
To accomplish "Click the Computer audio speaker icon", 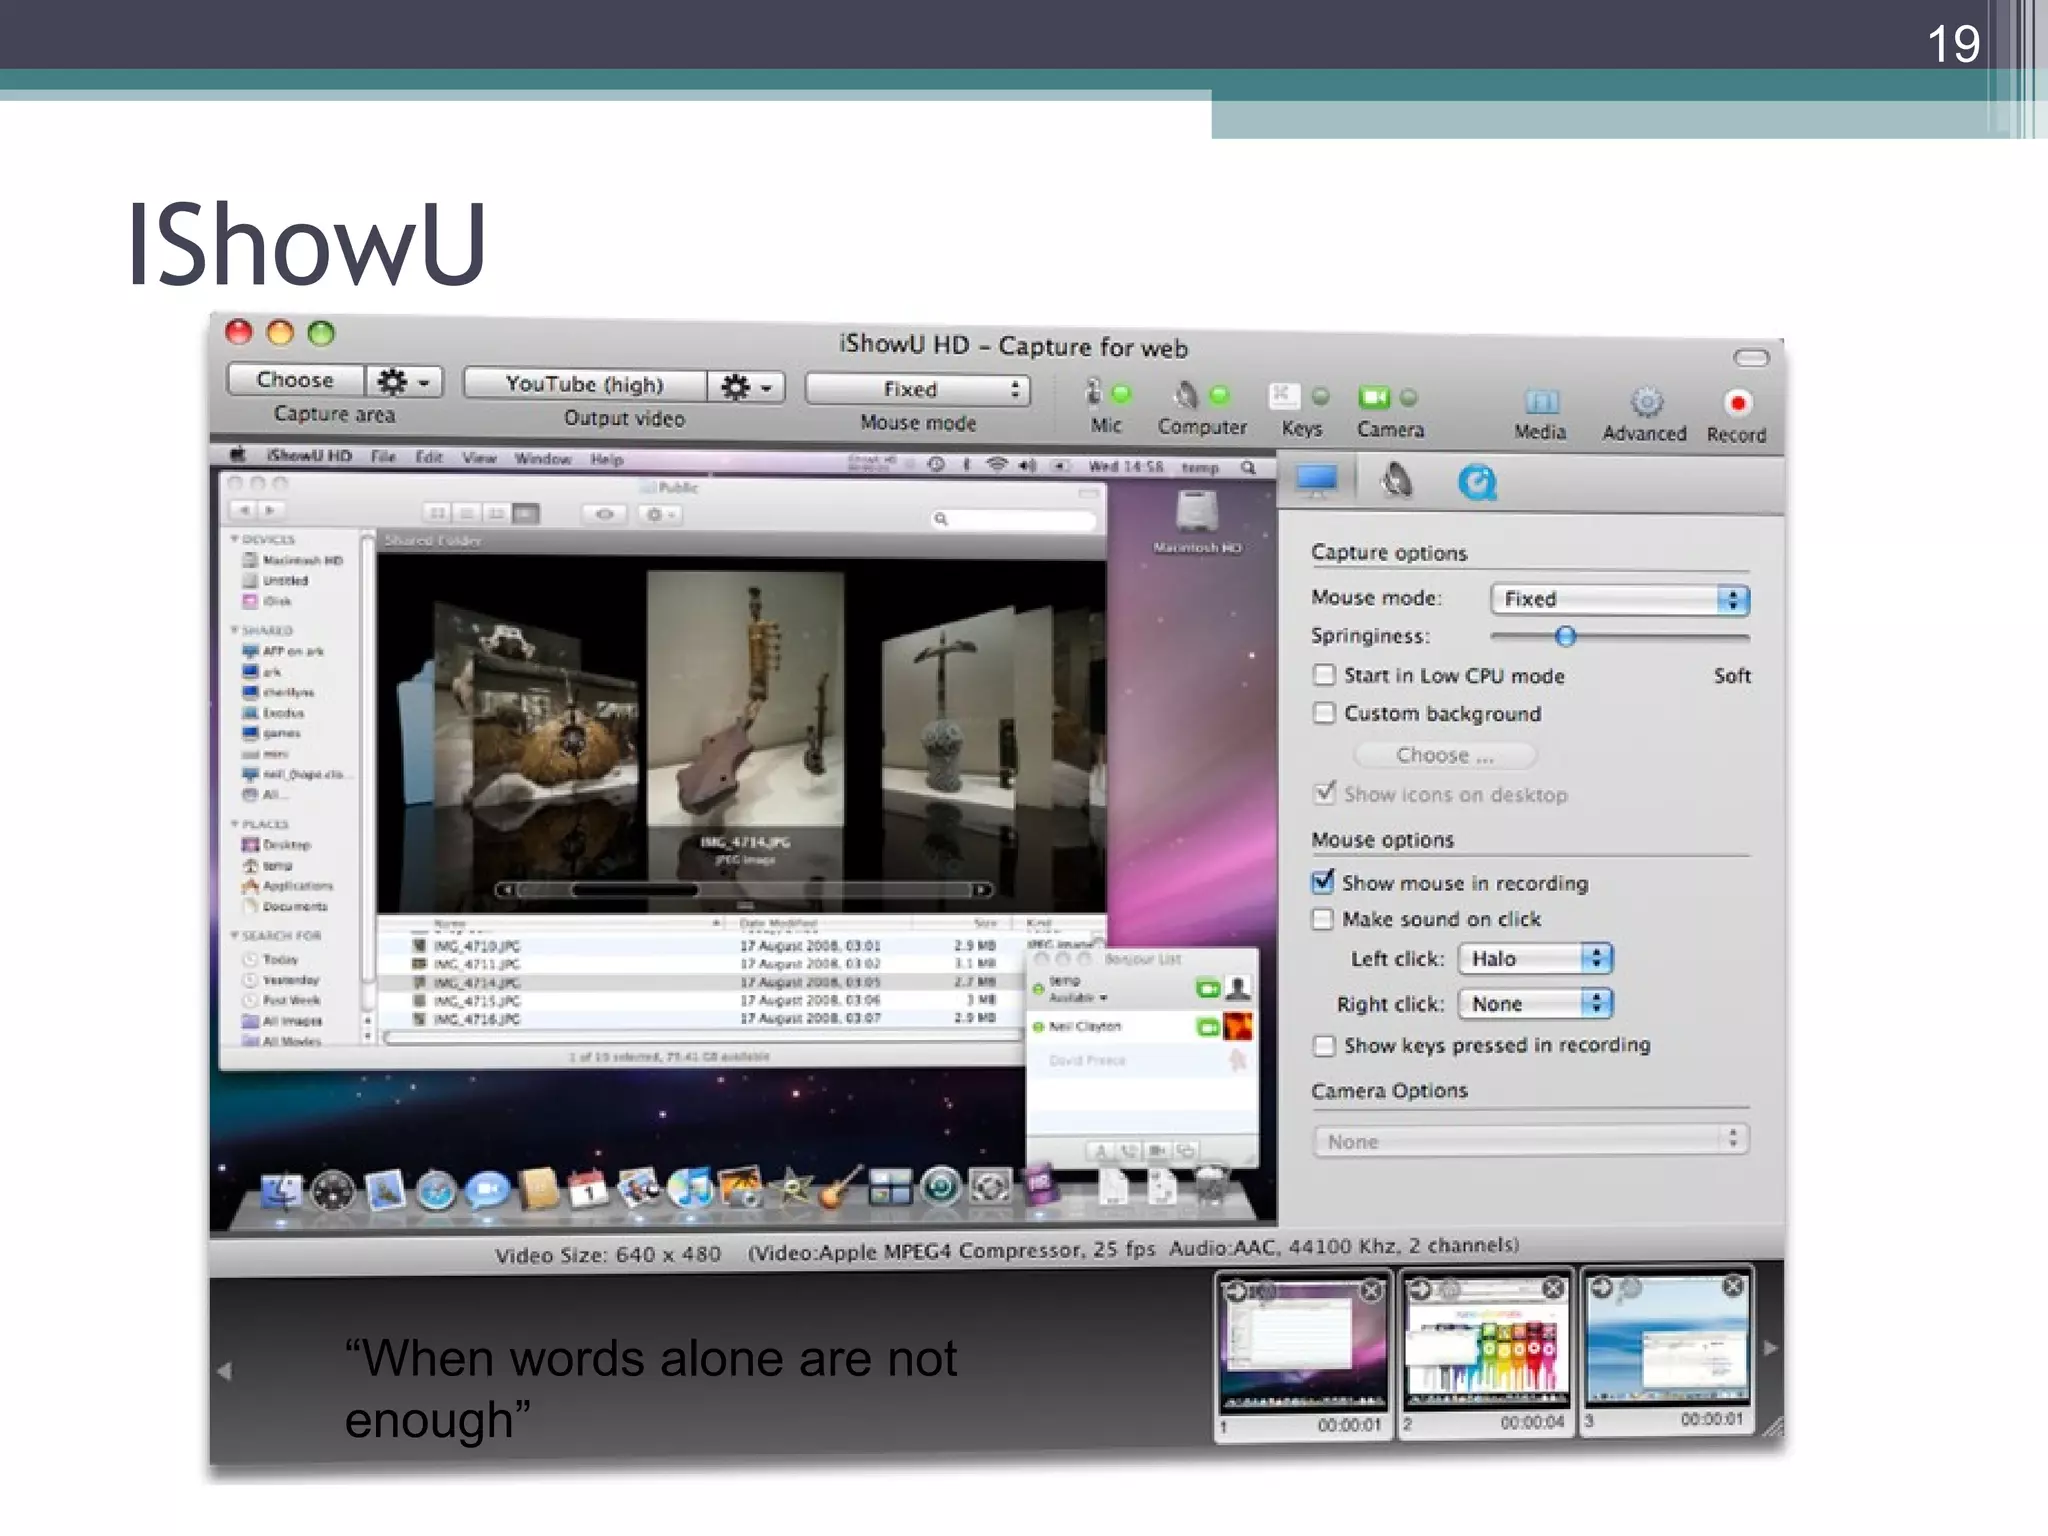I will coord(1185,395).
